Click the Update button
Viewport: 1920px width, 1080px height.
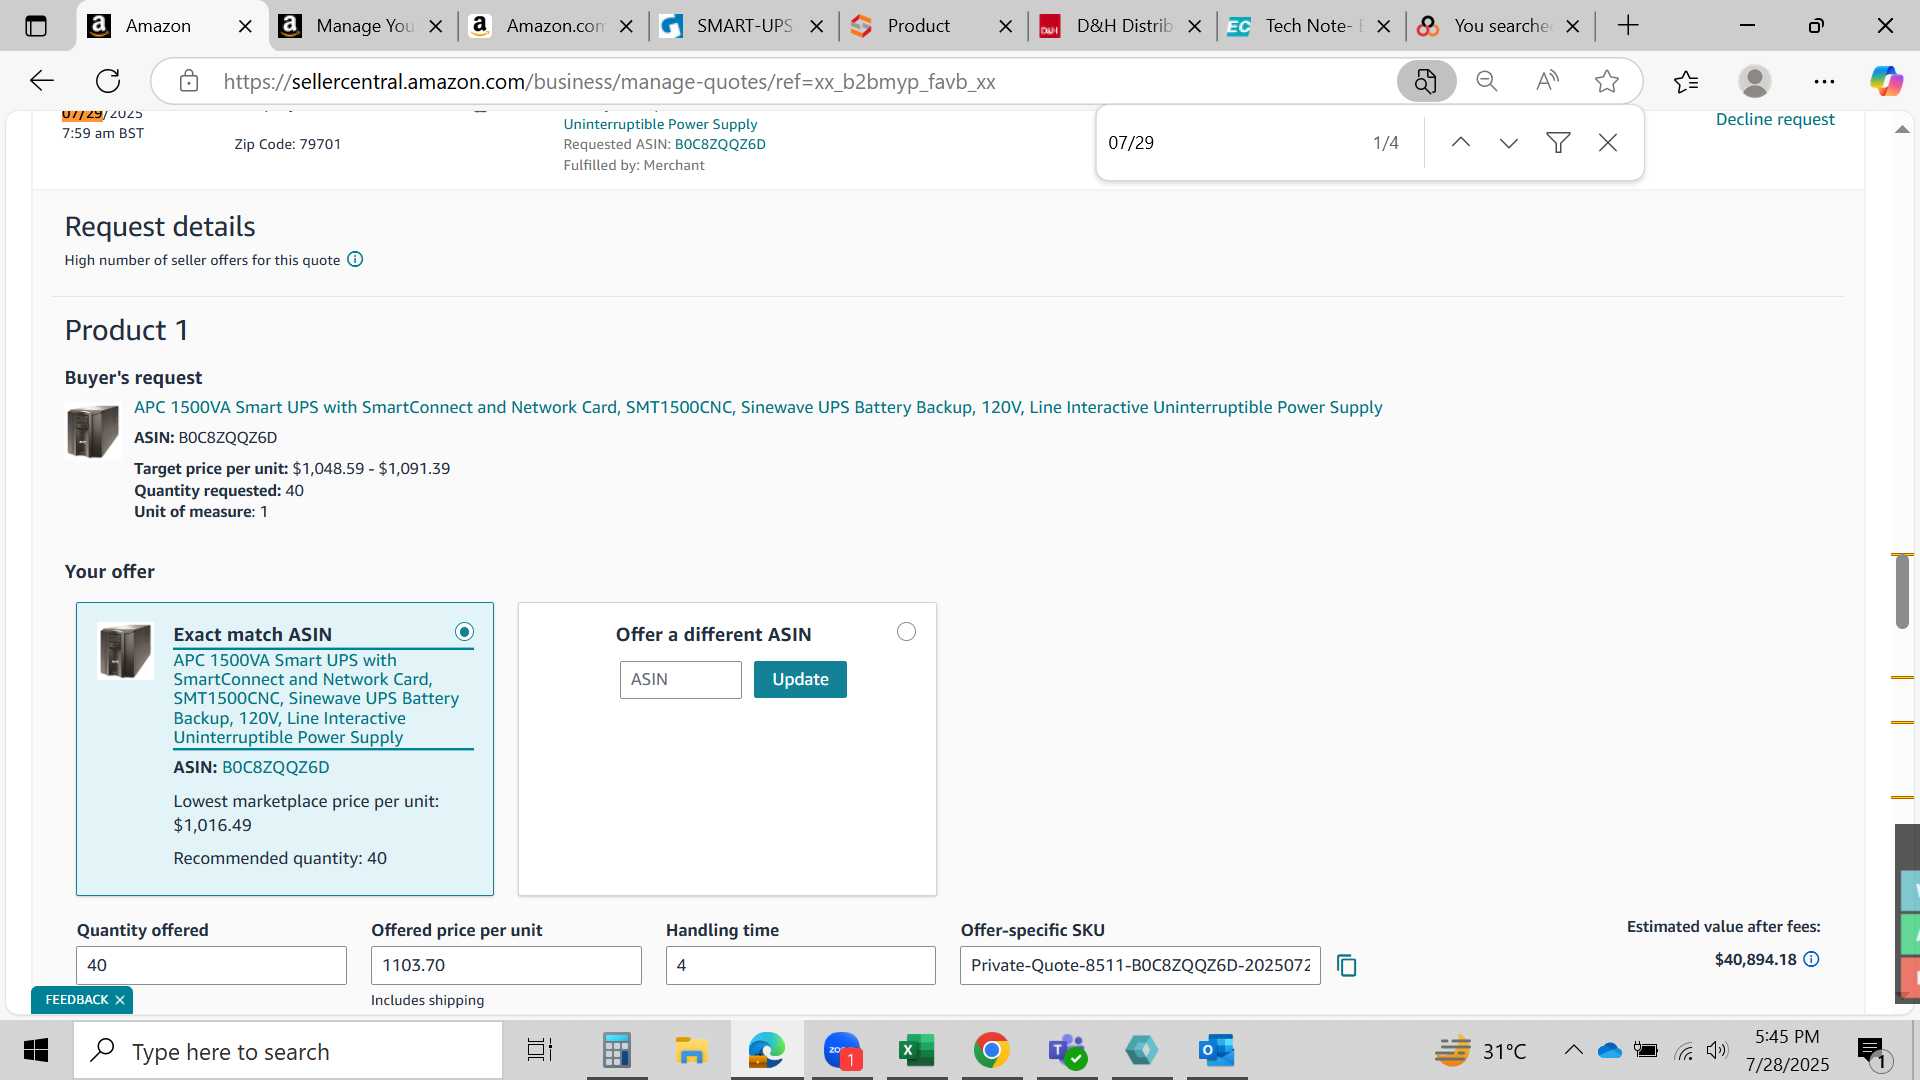point(800,679)
